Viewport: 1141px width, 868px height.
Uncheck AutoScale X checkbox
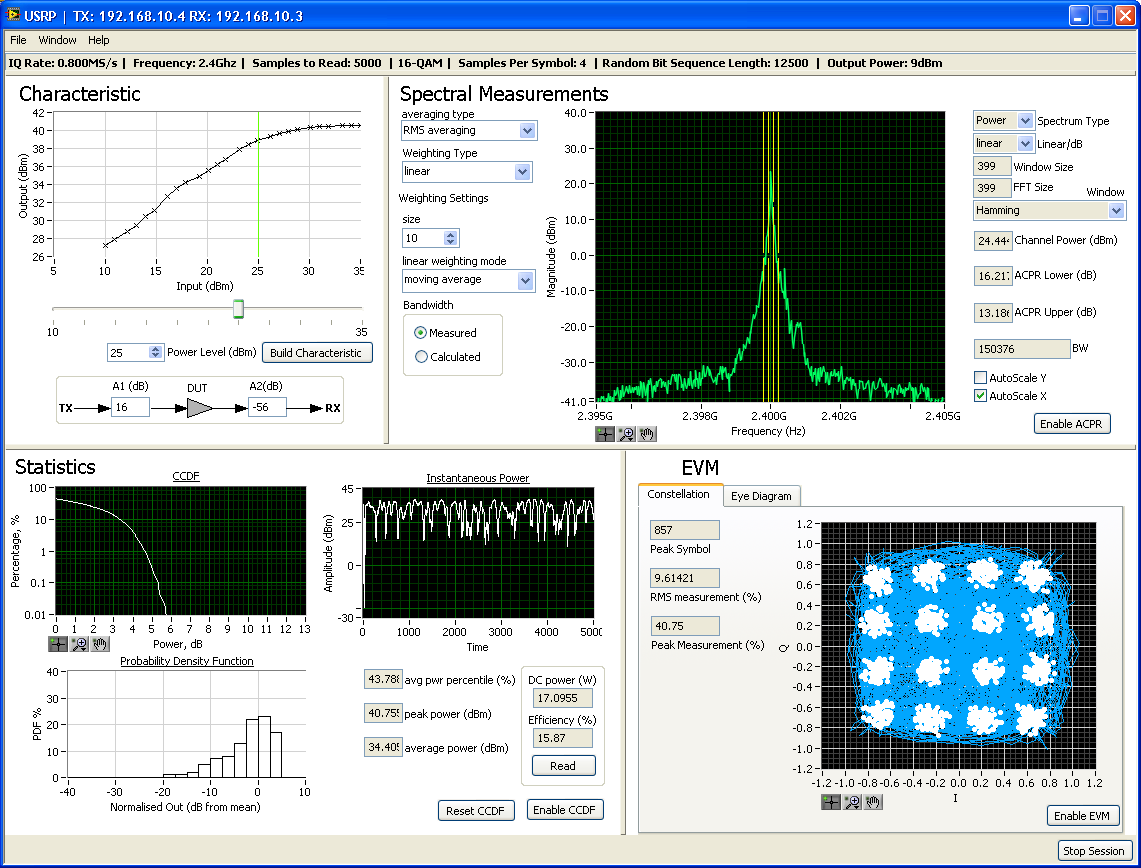click(x=981, y=396)
